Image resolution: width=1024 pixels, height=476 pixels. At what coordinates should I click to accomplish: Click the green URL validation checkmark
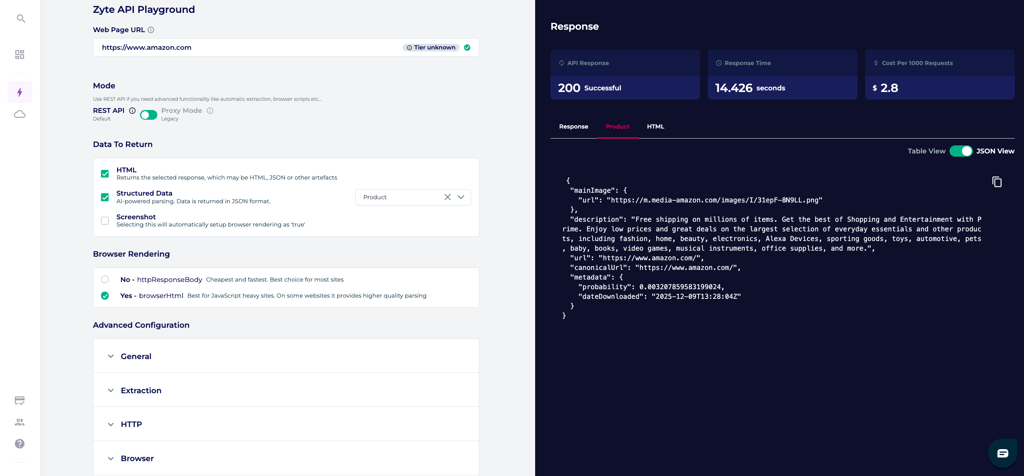coord(467,48)
